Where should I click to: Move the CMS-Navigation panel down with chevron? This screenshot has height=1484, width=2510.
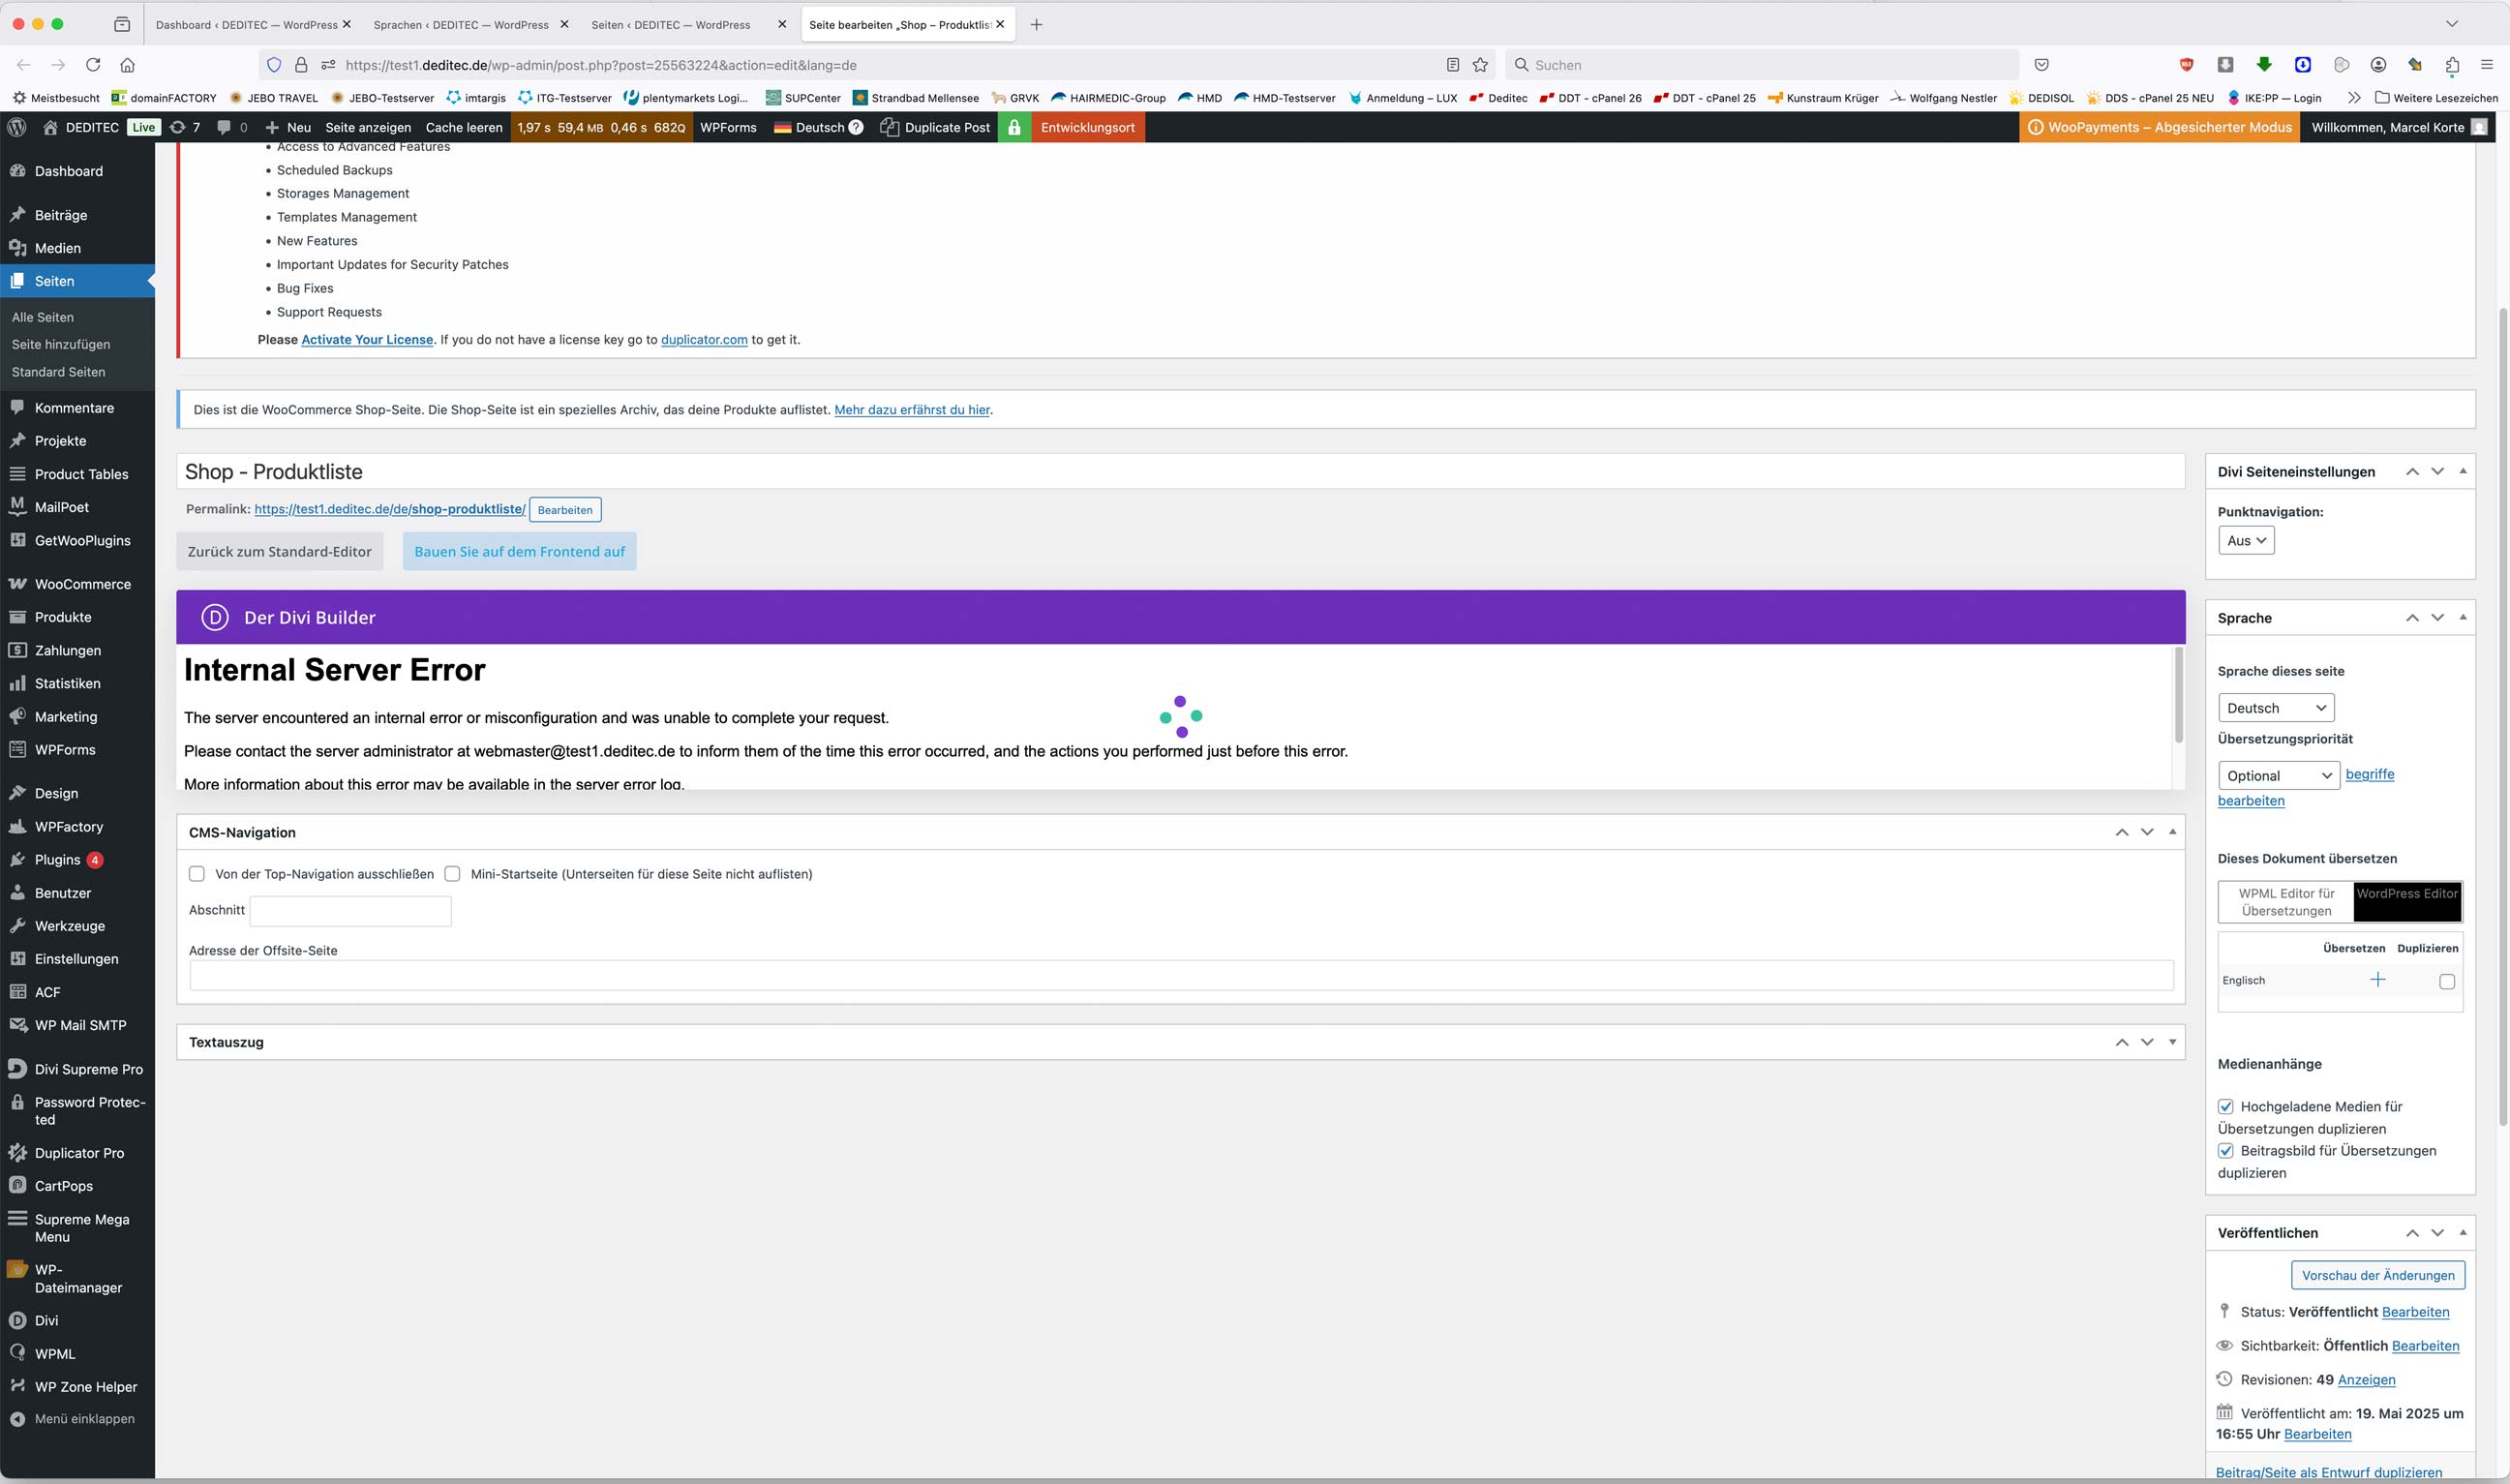[2147, 832]
